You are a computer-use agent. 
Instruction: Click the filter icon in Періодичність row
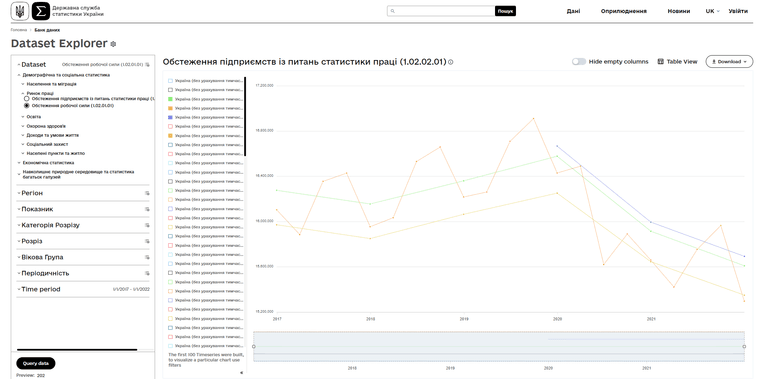click(147, 273)
